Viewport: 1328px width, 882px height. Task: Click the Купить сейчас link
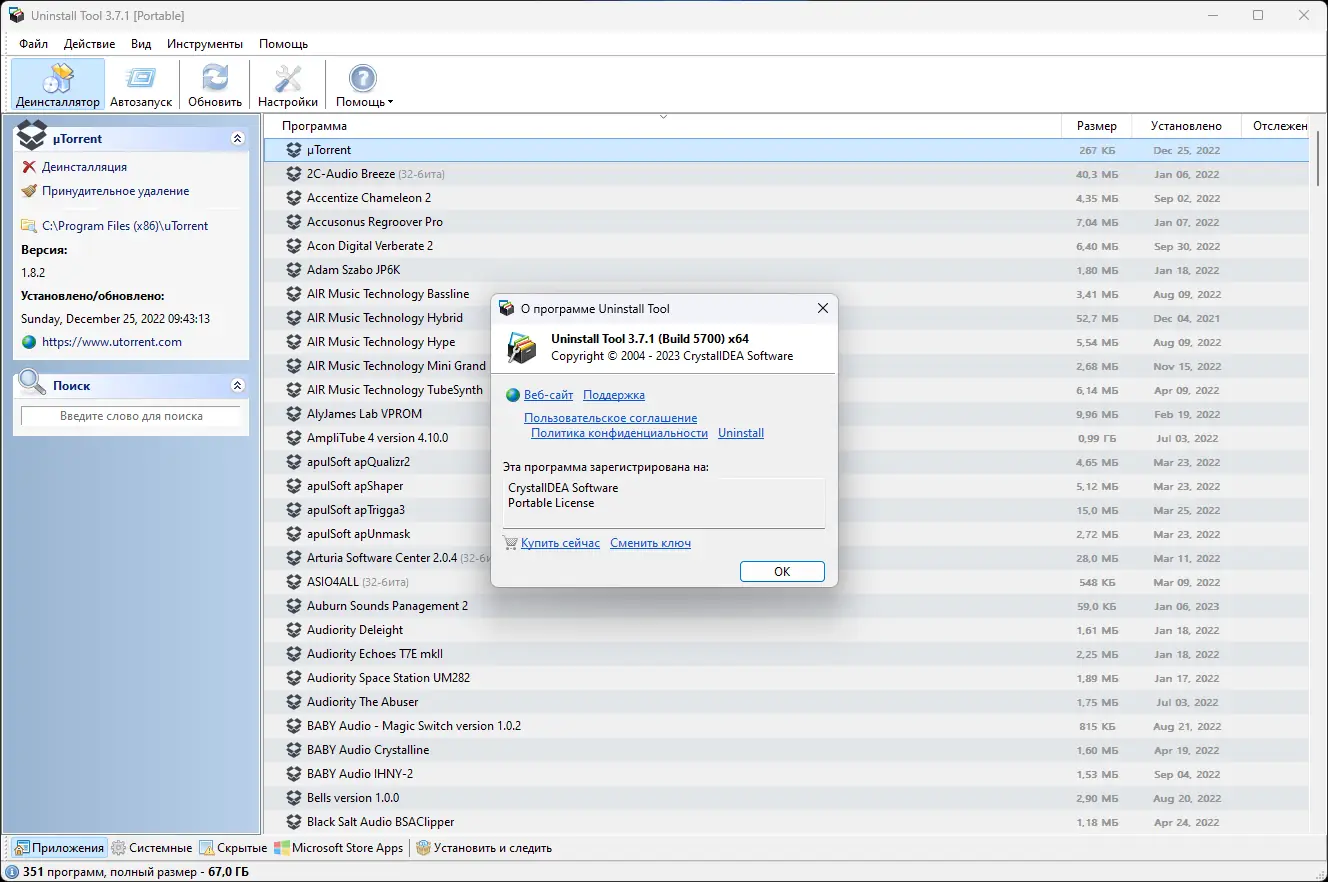[x=560, y=543]
